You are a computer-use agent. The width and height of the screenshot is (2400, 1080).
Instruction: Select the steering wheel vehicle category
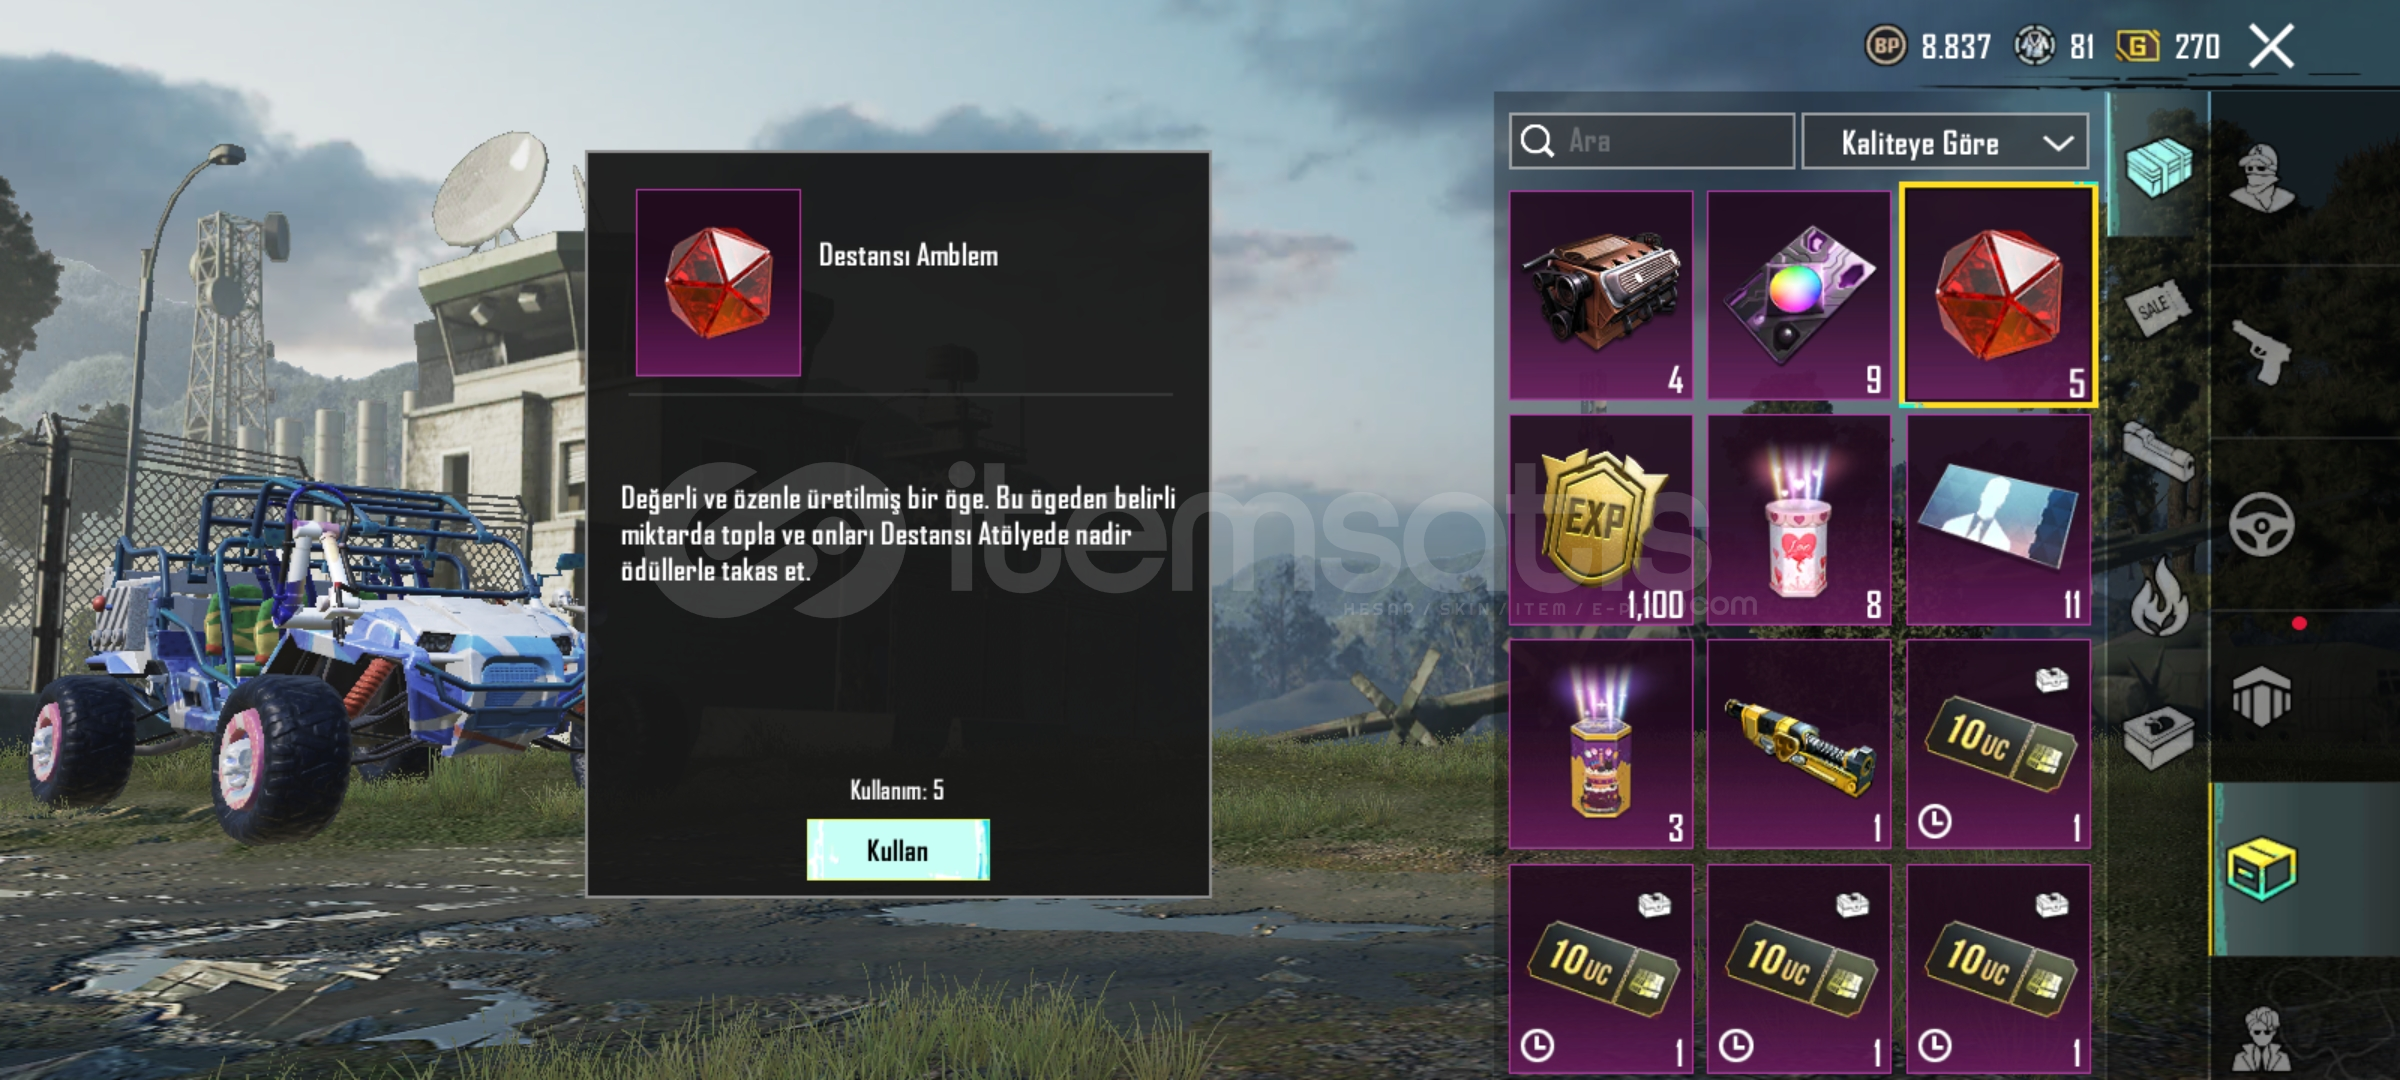[2261, 524]
